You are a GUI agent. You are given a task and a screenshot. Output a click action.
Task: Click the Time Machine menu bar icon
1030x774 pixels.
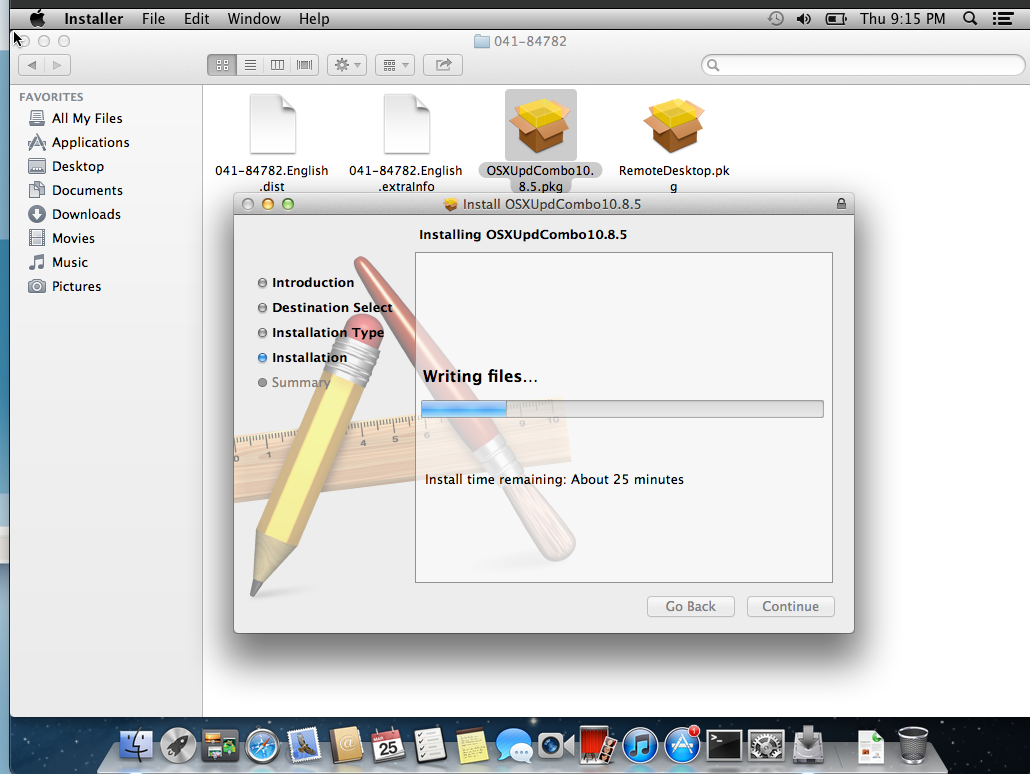[776, 18]
